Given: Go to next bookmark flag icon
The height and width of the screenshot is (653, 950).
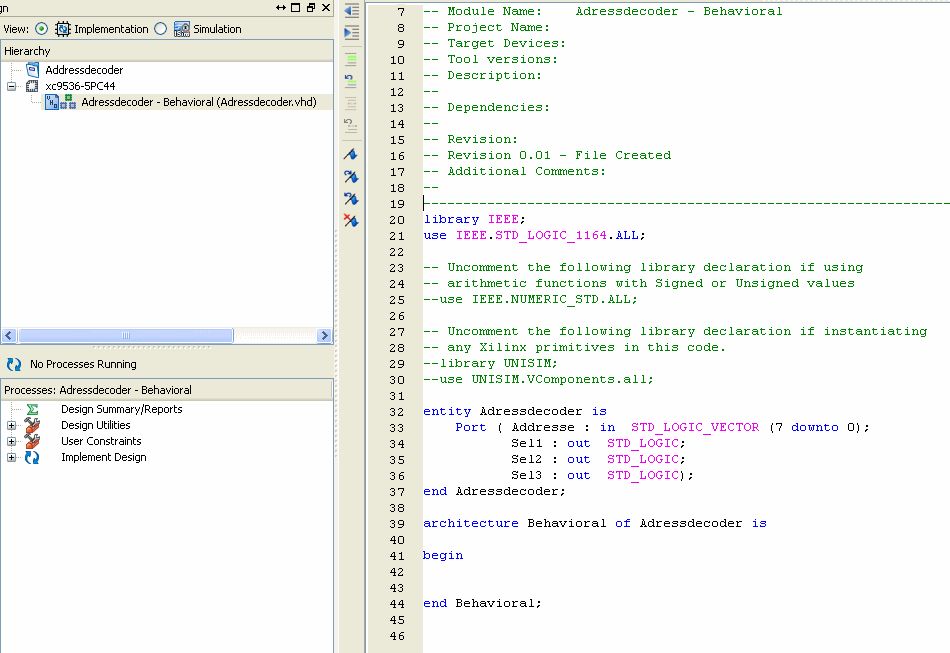Looking at the screenshot, I should (x=351, y=176).
